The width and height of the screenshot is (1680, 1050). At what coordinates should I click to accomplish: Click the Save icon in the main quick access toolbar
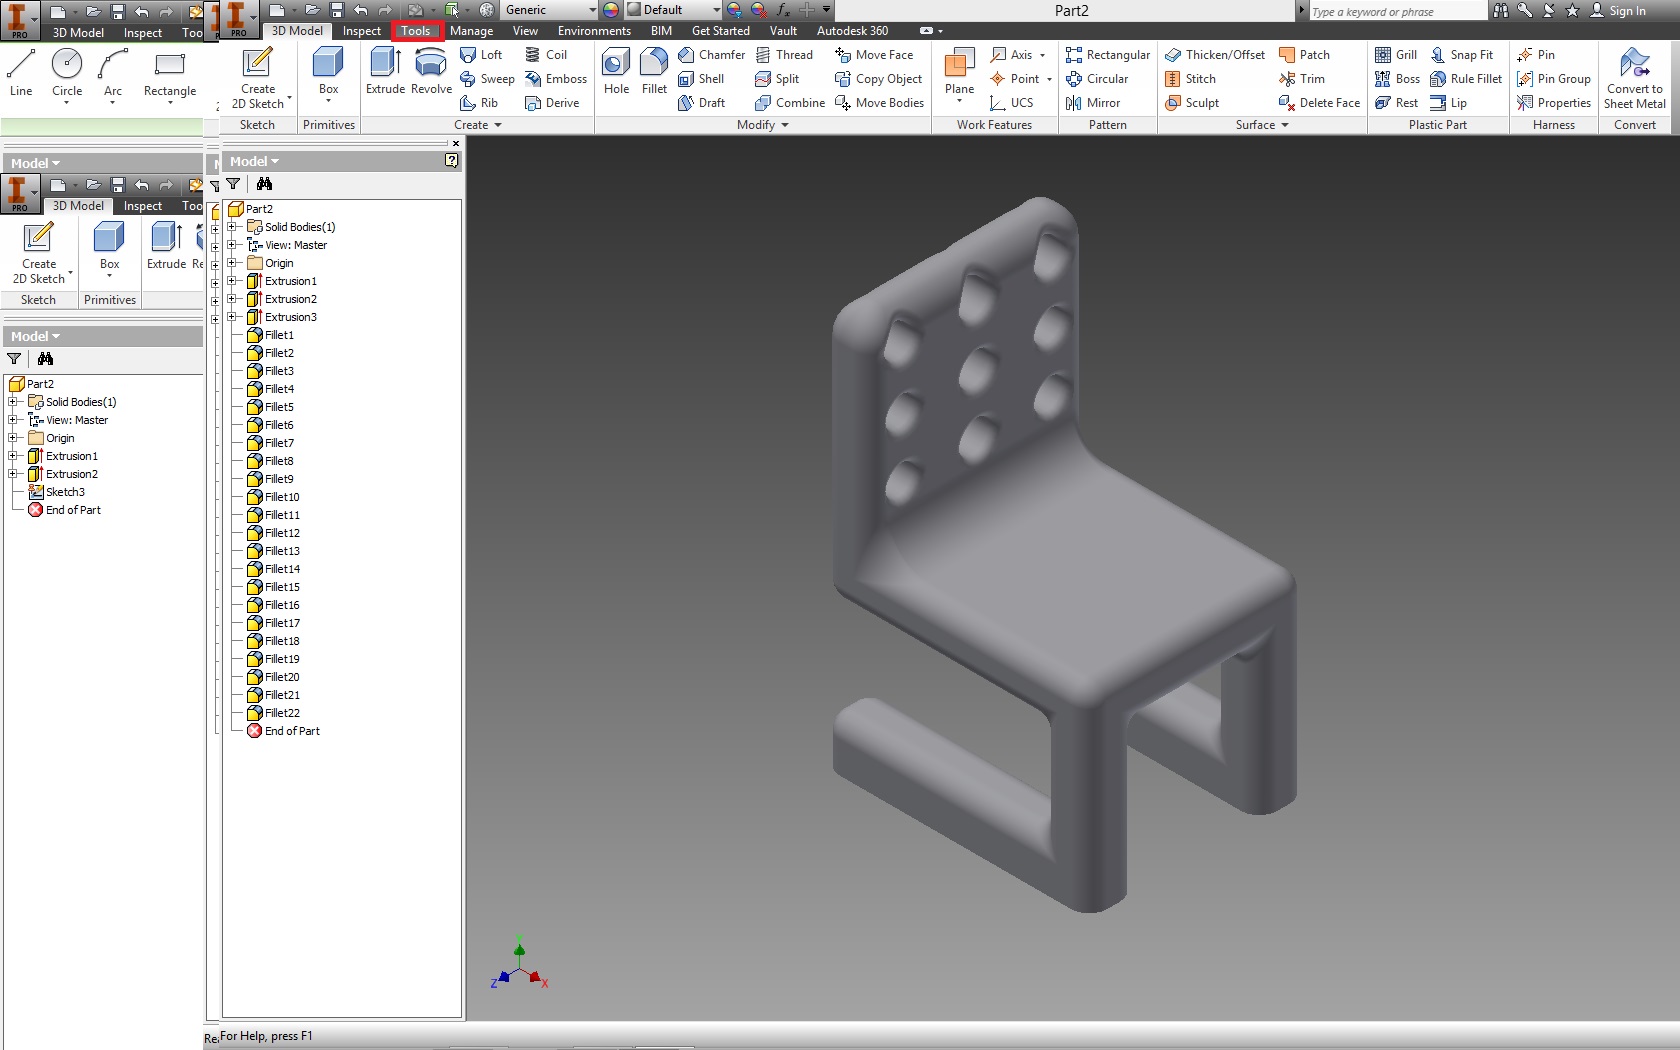tap(337, 10)
